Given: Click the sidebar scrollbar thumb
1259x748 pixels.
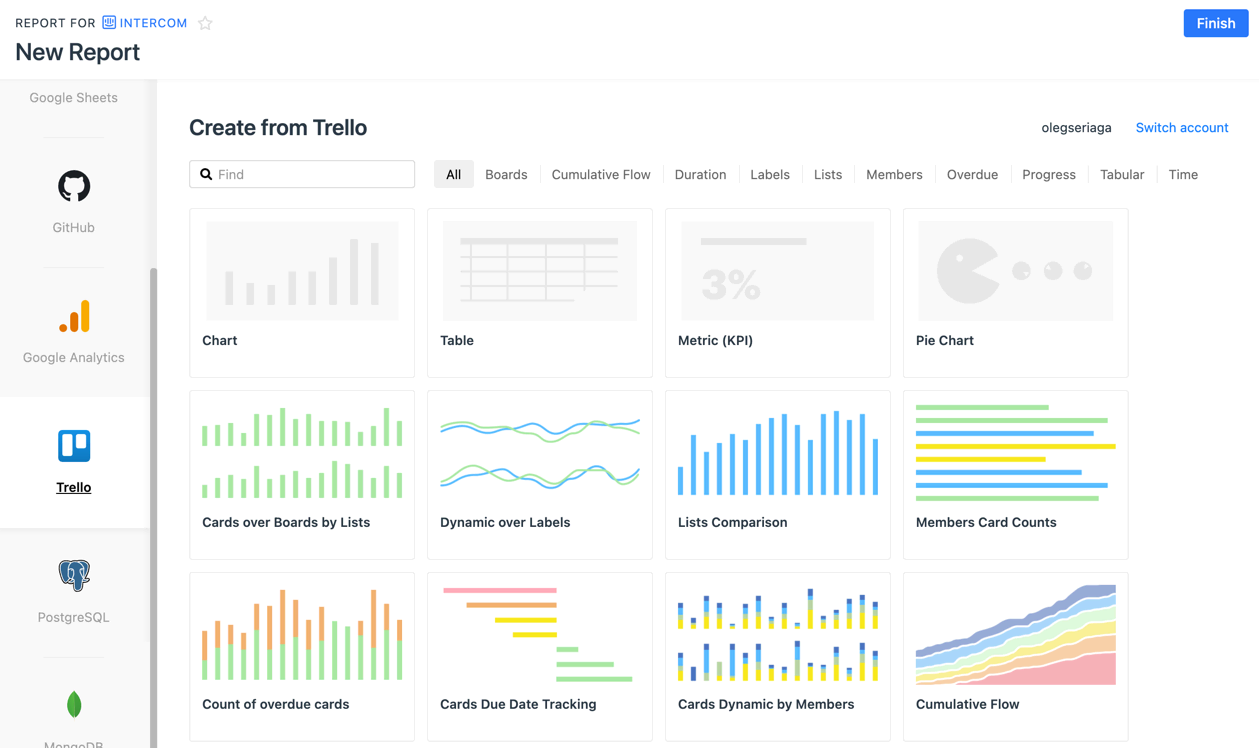Looking at the screenshot, I should (153, 508).
